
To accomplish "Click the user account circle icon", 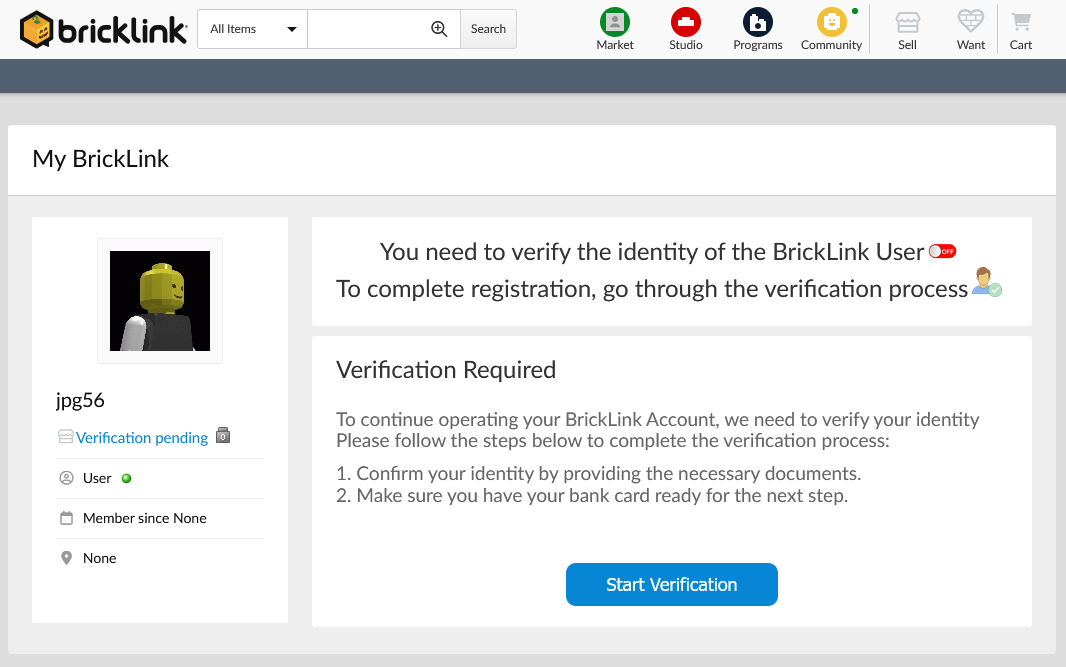I will click(67, 478).
